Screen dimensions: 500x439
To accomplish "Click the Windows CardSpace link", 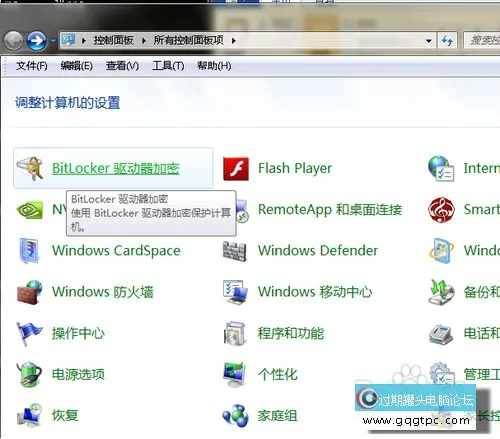I will tap(116, 251).
